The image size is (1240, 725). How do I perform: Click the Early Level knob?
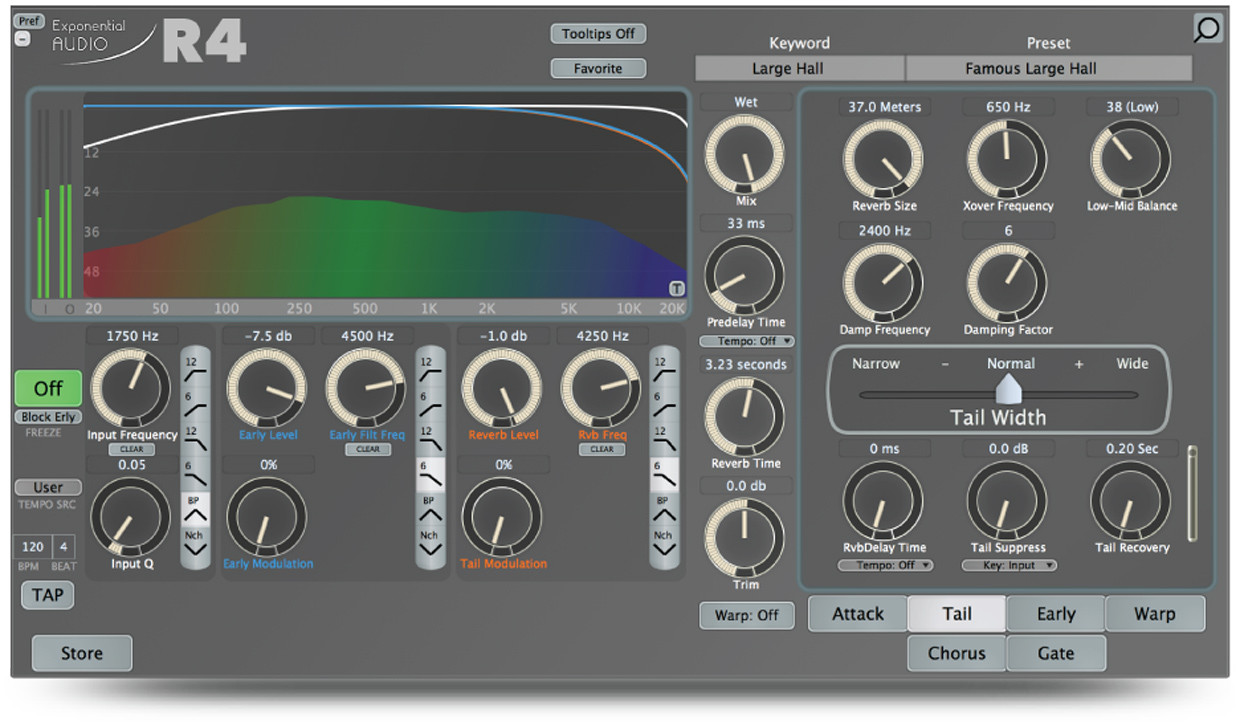click(x=267, y=389)
